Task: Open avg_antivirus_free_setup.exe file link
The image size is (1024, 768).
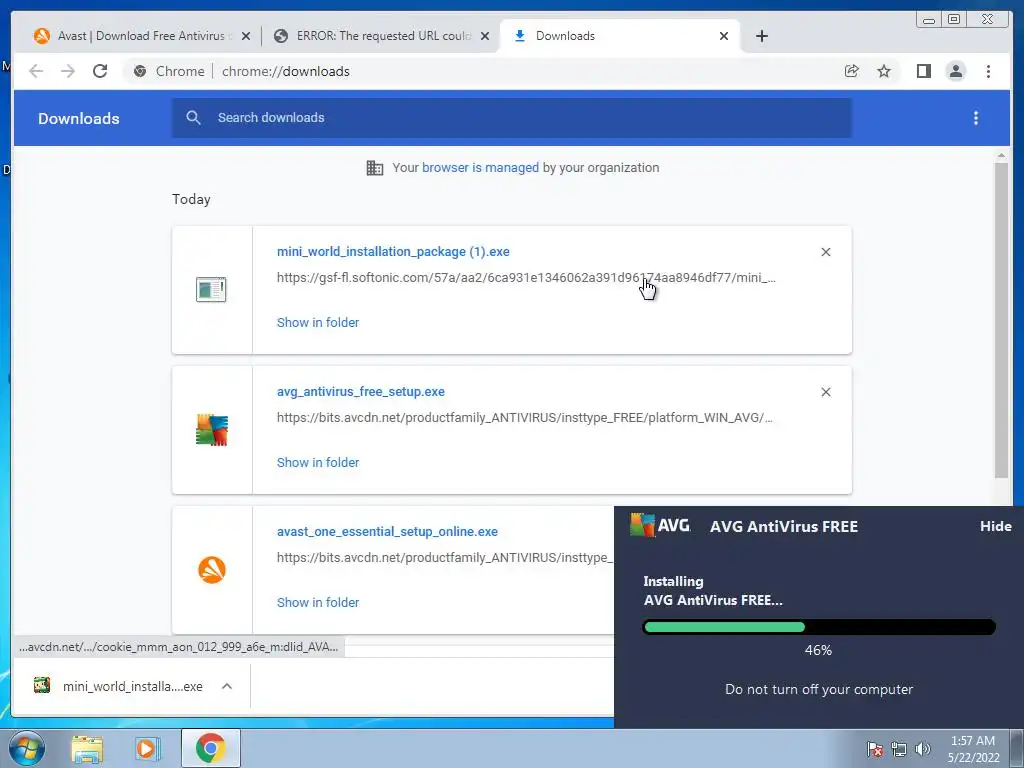Action: point(360,392)
